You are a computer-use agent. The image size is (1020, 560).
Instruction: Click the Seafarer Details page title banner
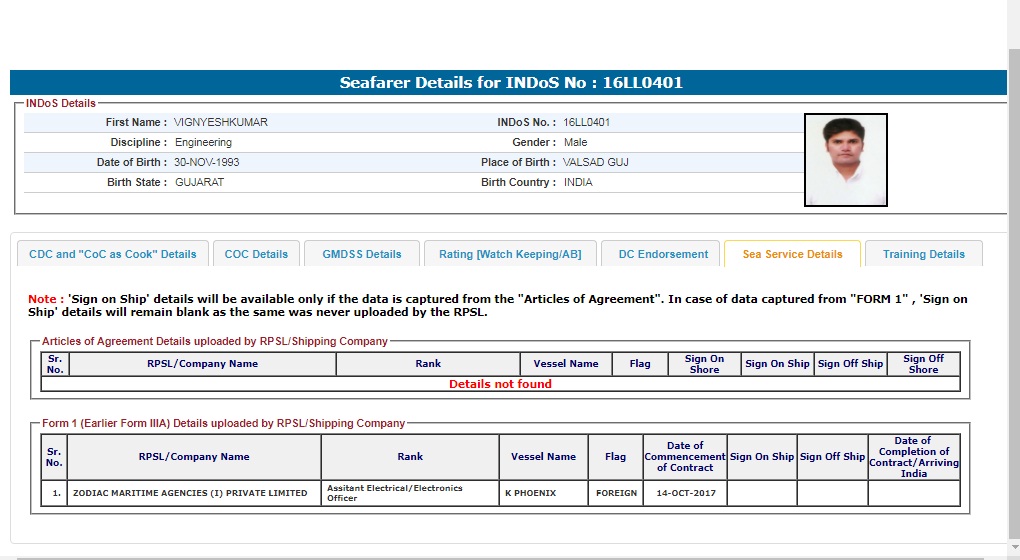(x=510, y=83)
